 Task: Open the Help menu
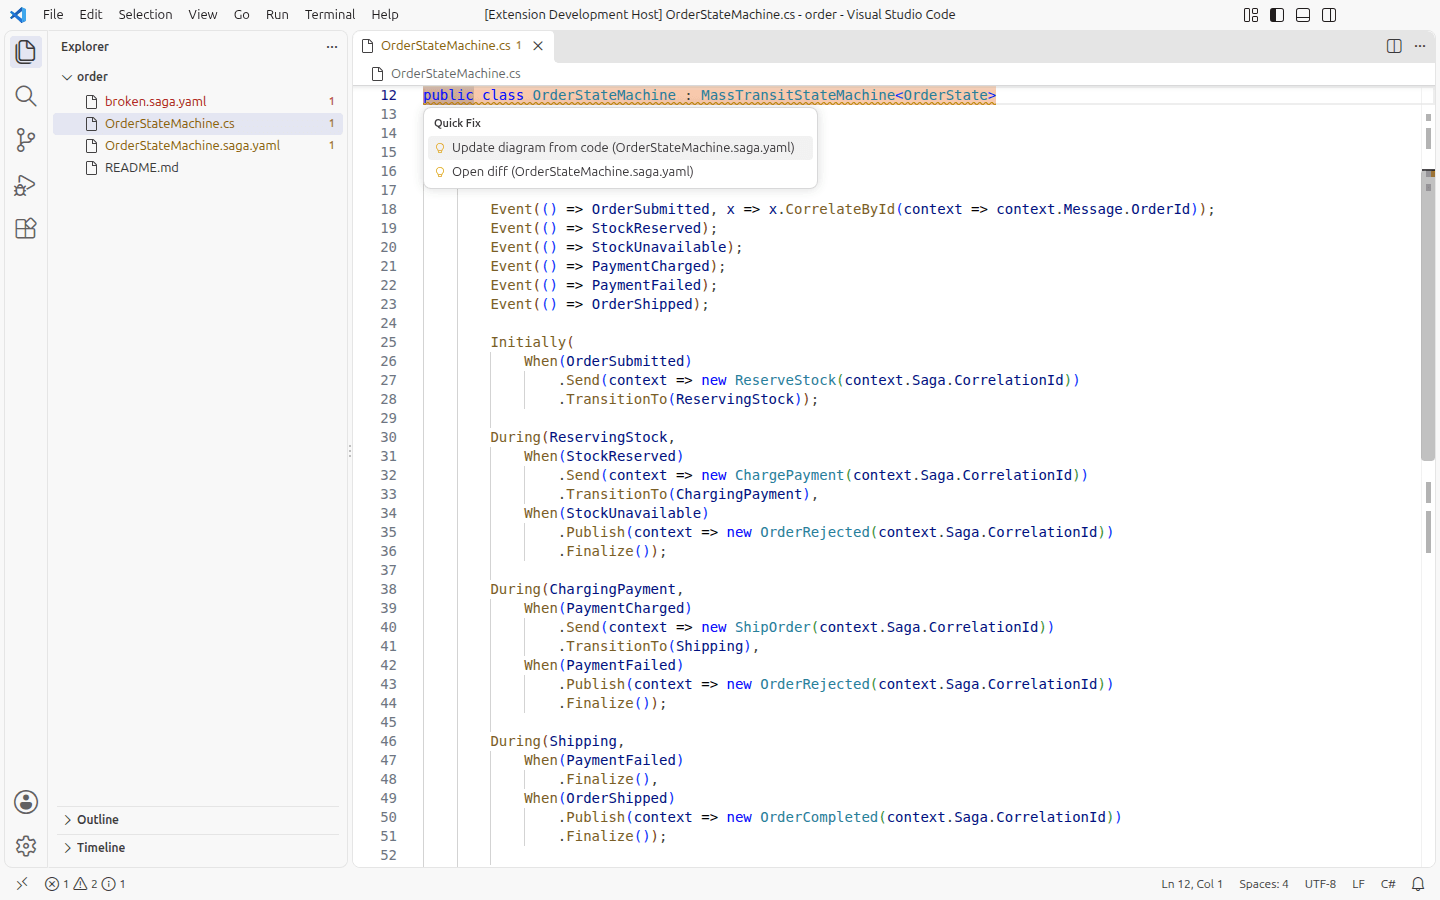click(385, 15)
